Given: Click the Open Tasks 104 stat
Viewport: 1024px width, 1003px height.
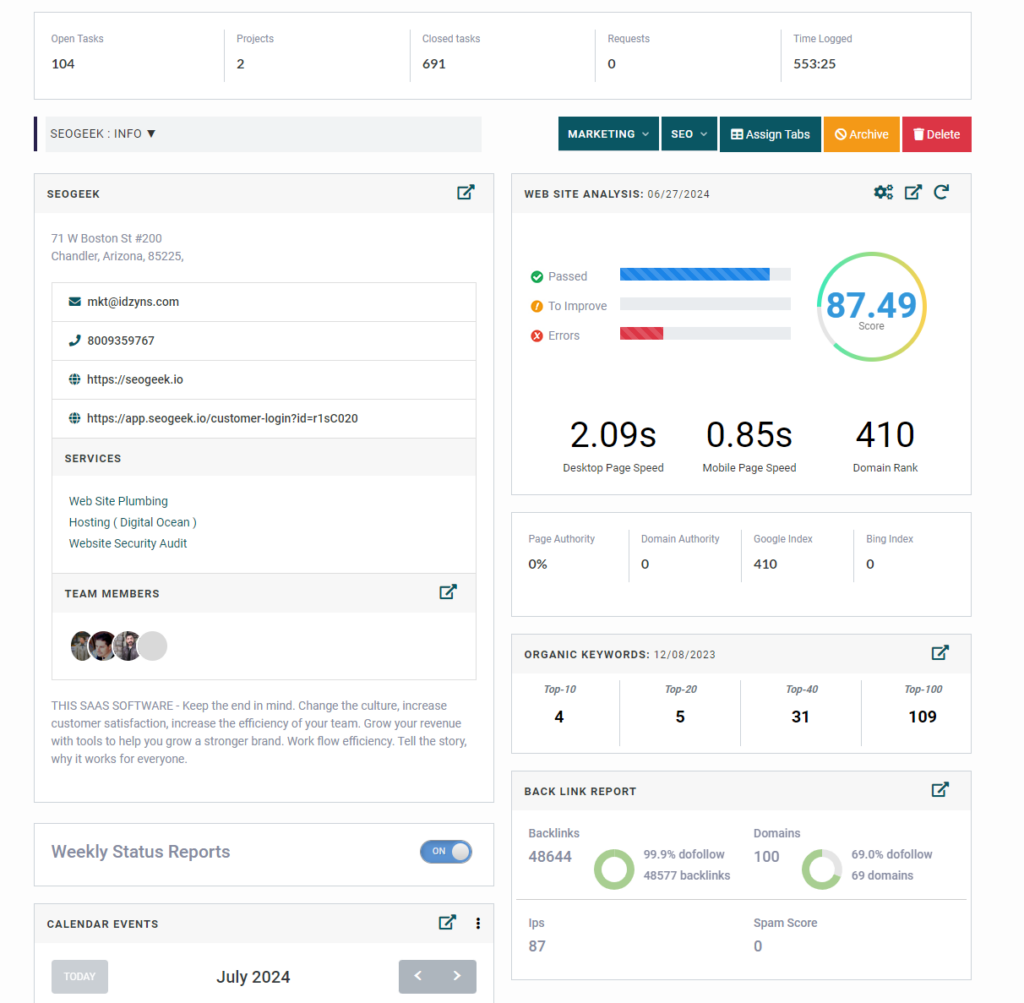Looking at the screenshot, I should click(x=63, y=64).
